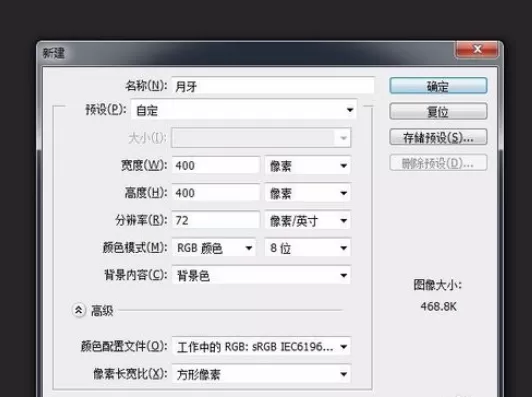Open the 宽度 unit dropdown 像素
The height and width of the screenshot is (397, 532).
(x=307, y=166)
